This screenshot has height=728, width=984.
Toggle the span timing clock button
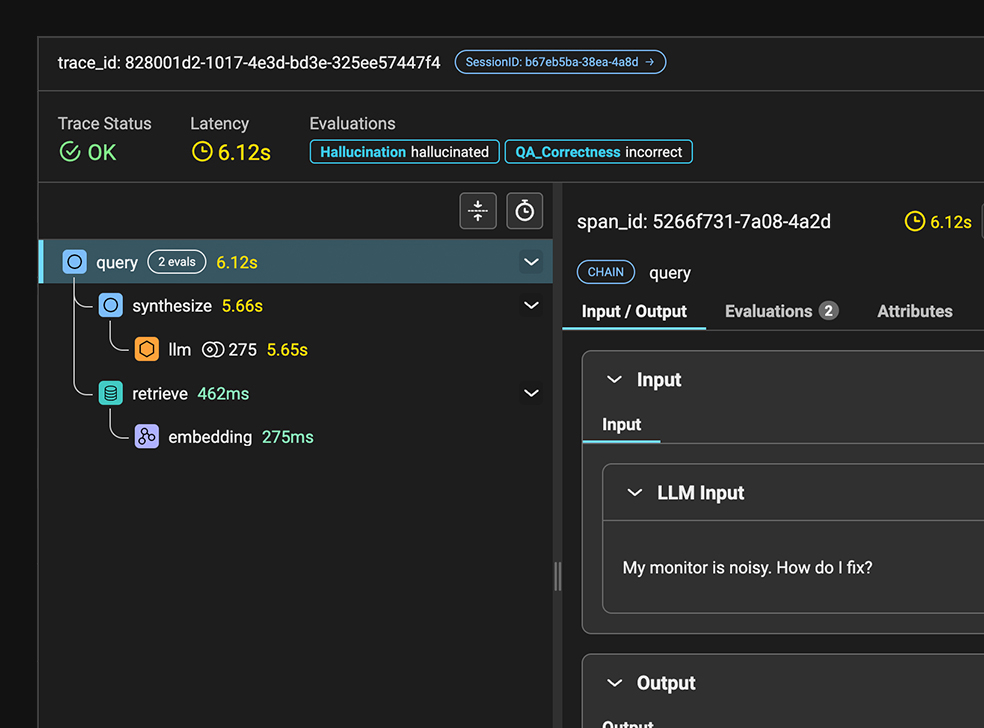point(524,211)
